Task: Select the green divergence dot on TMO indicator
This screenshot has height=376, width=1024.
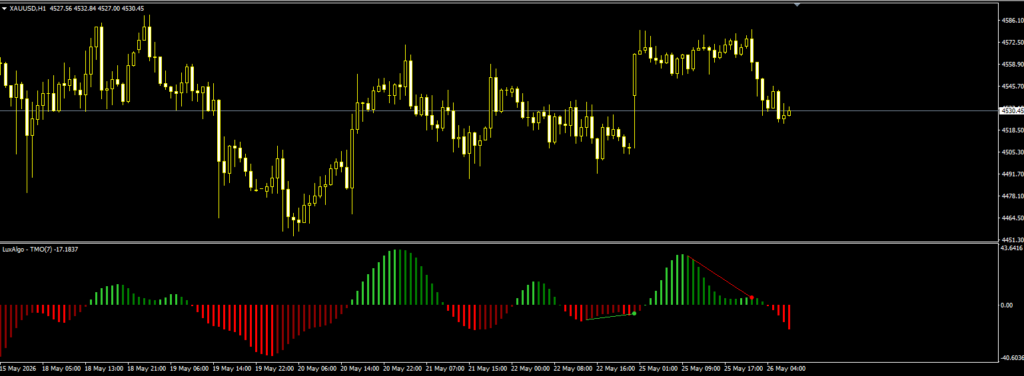Action: [634, 313]
